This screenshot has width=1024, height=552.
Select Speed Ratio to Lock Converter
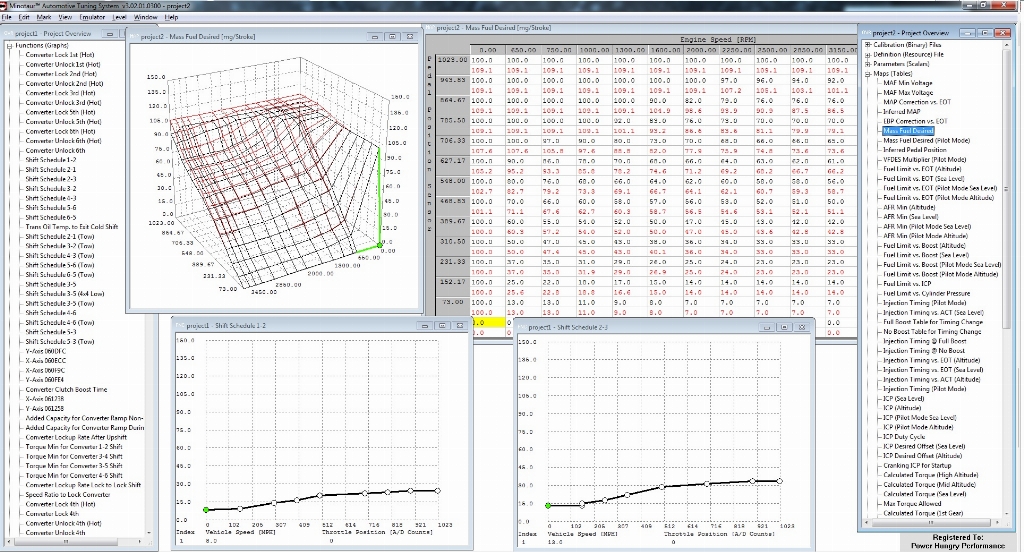(x=68, y=495)
